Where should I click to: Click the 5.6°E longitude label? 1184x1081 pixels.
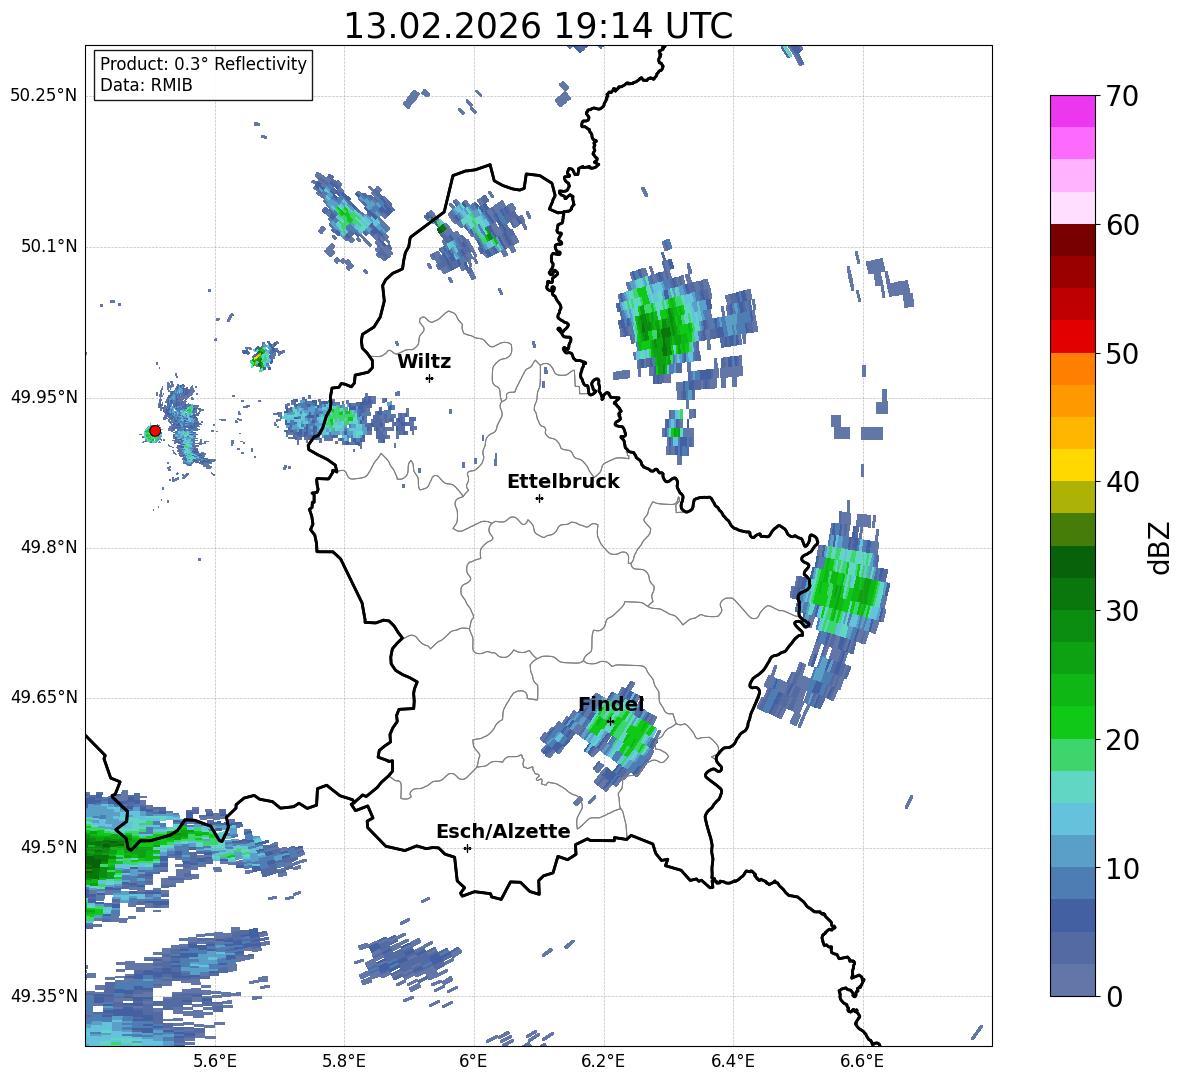215,1061
